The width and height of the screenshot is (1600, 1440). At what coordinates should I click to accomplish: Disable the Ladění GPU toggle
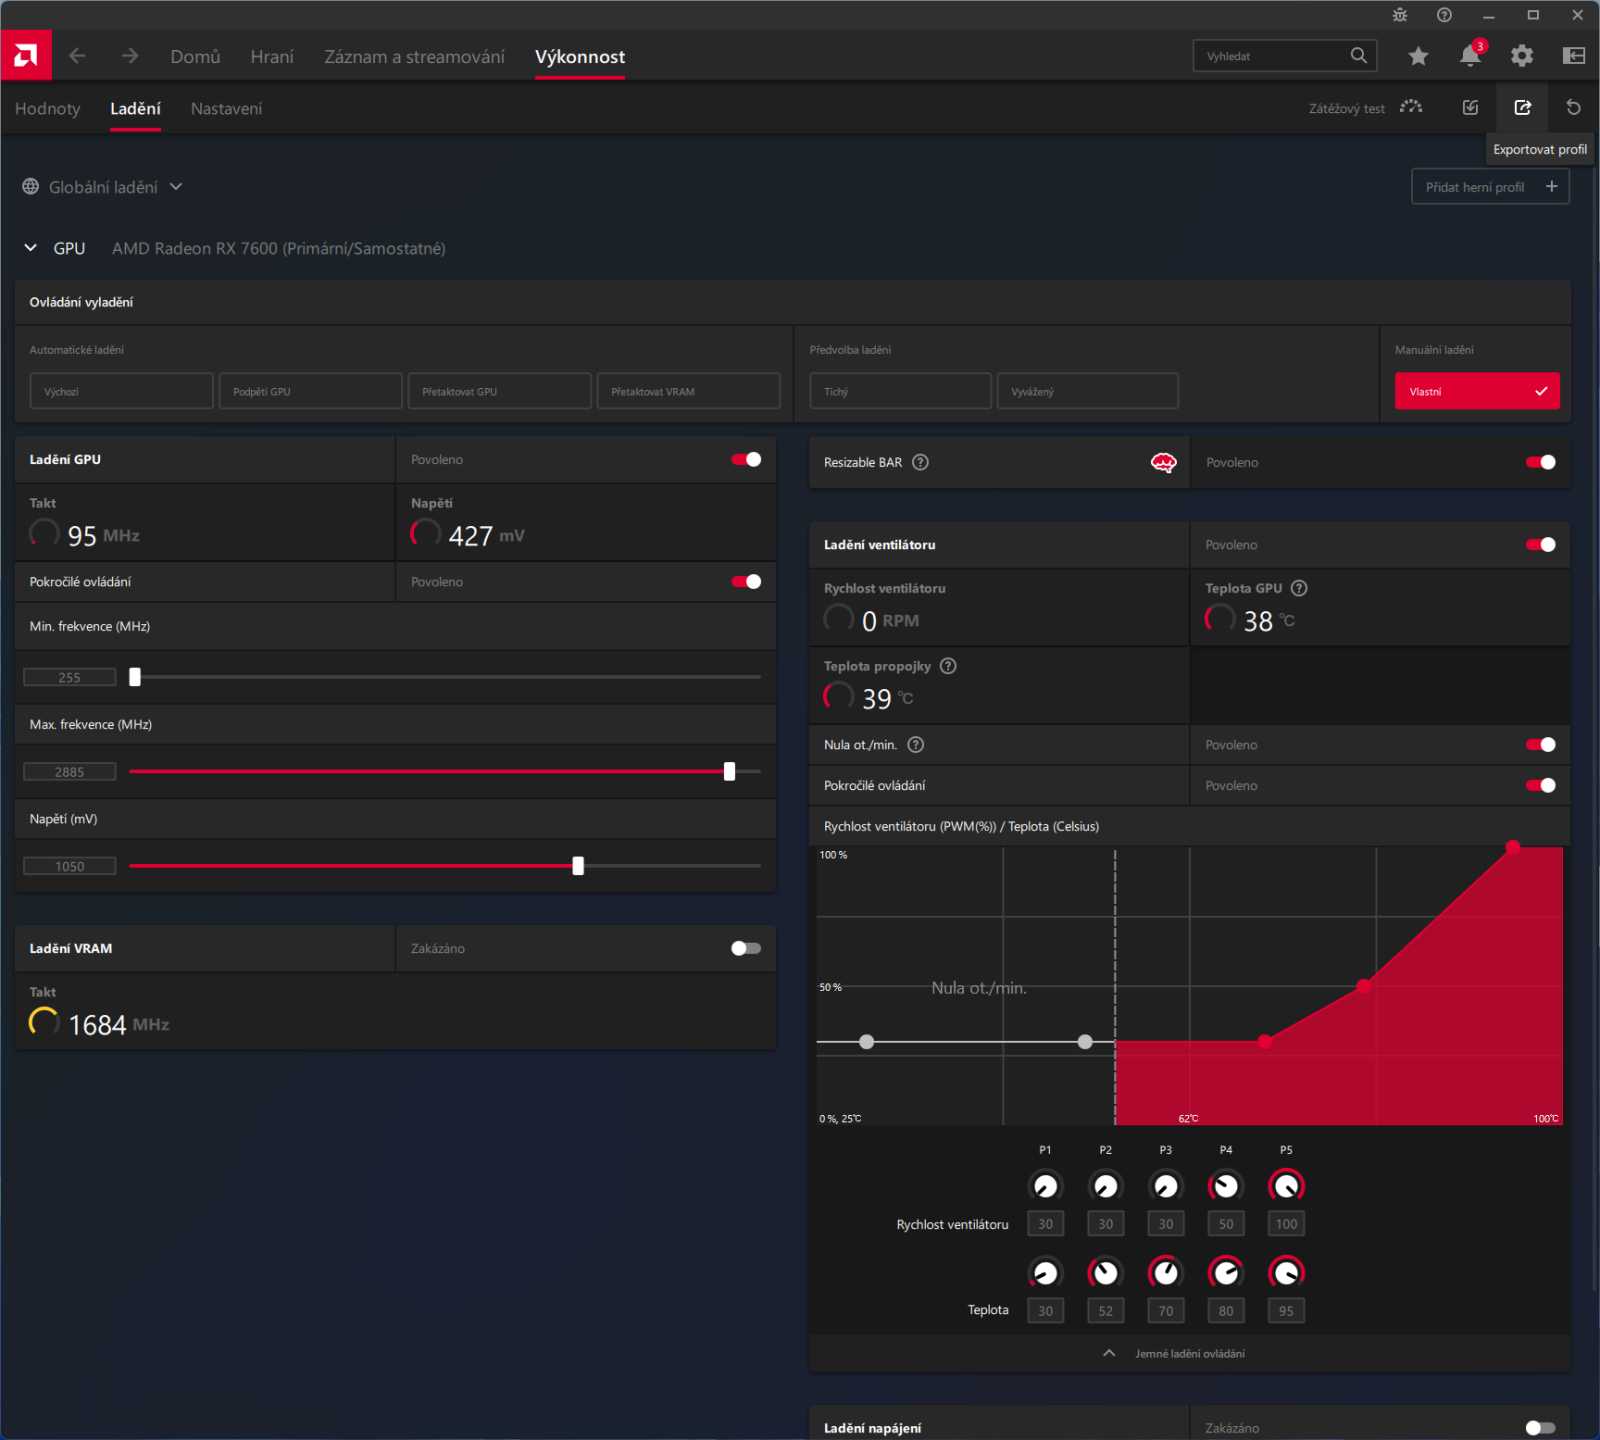[746, 459]
